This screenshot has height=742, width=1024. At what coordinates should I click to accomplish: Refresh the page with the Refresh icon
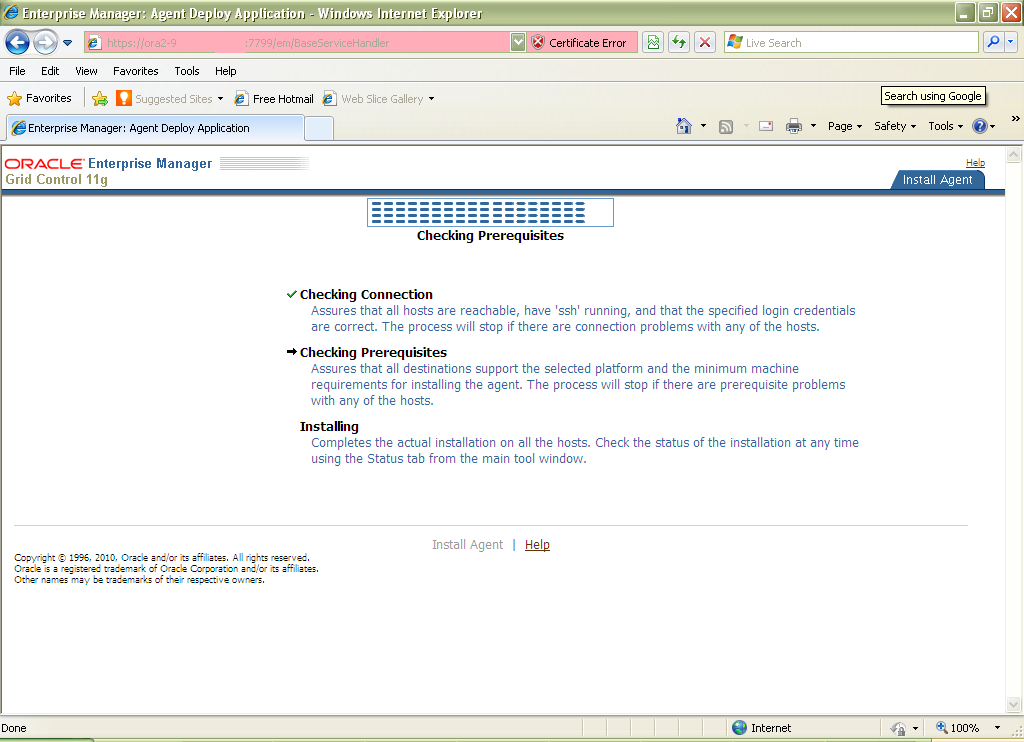pos(679,43)
